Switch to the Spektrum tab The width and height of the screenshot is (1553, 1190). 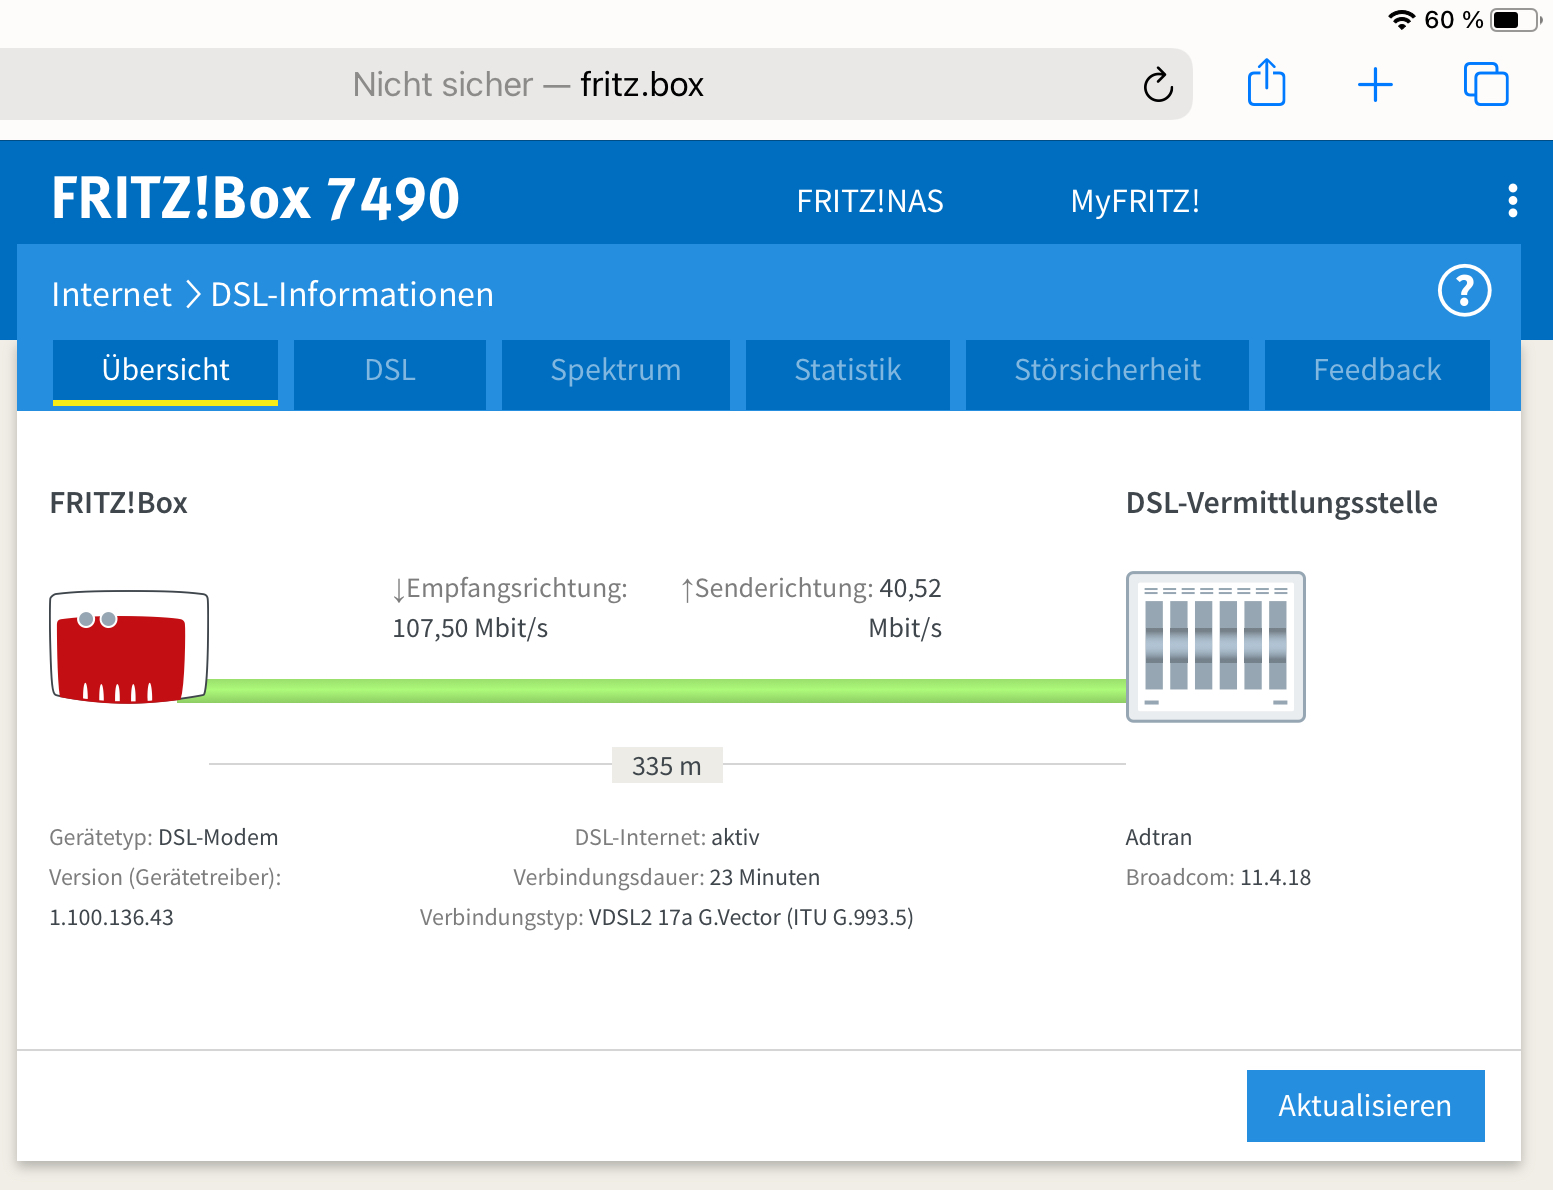pos(616,374)
